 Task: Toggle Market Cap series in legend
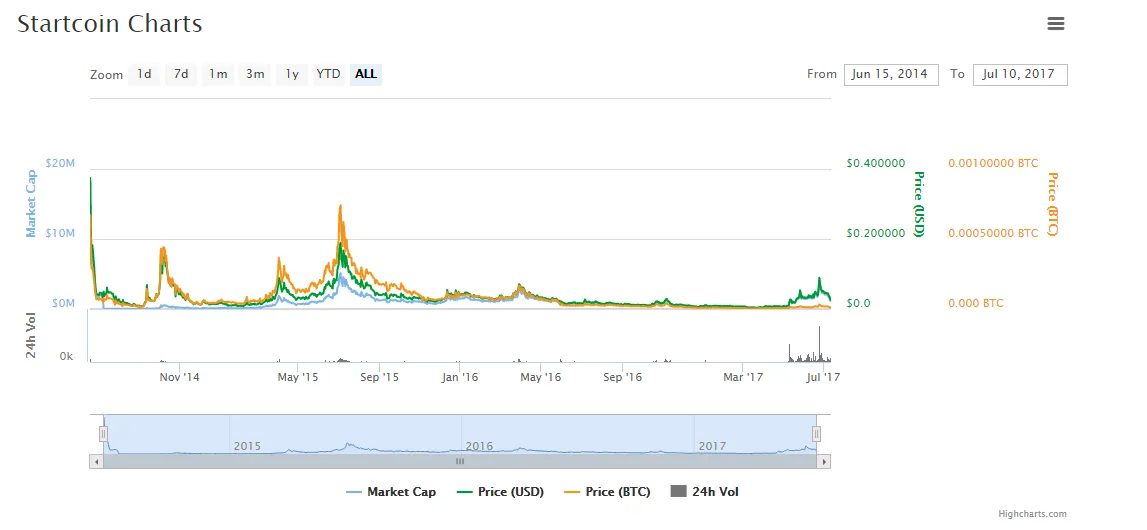[391, 492]
